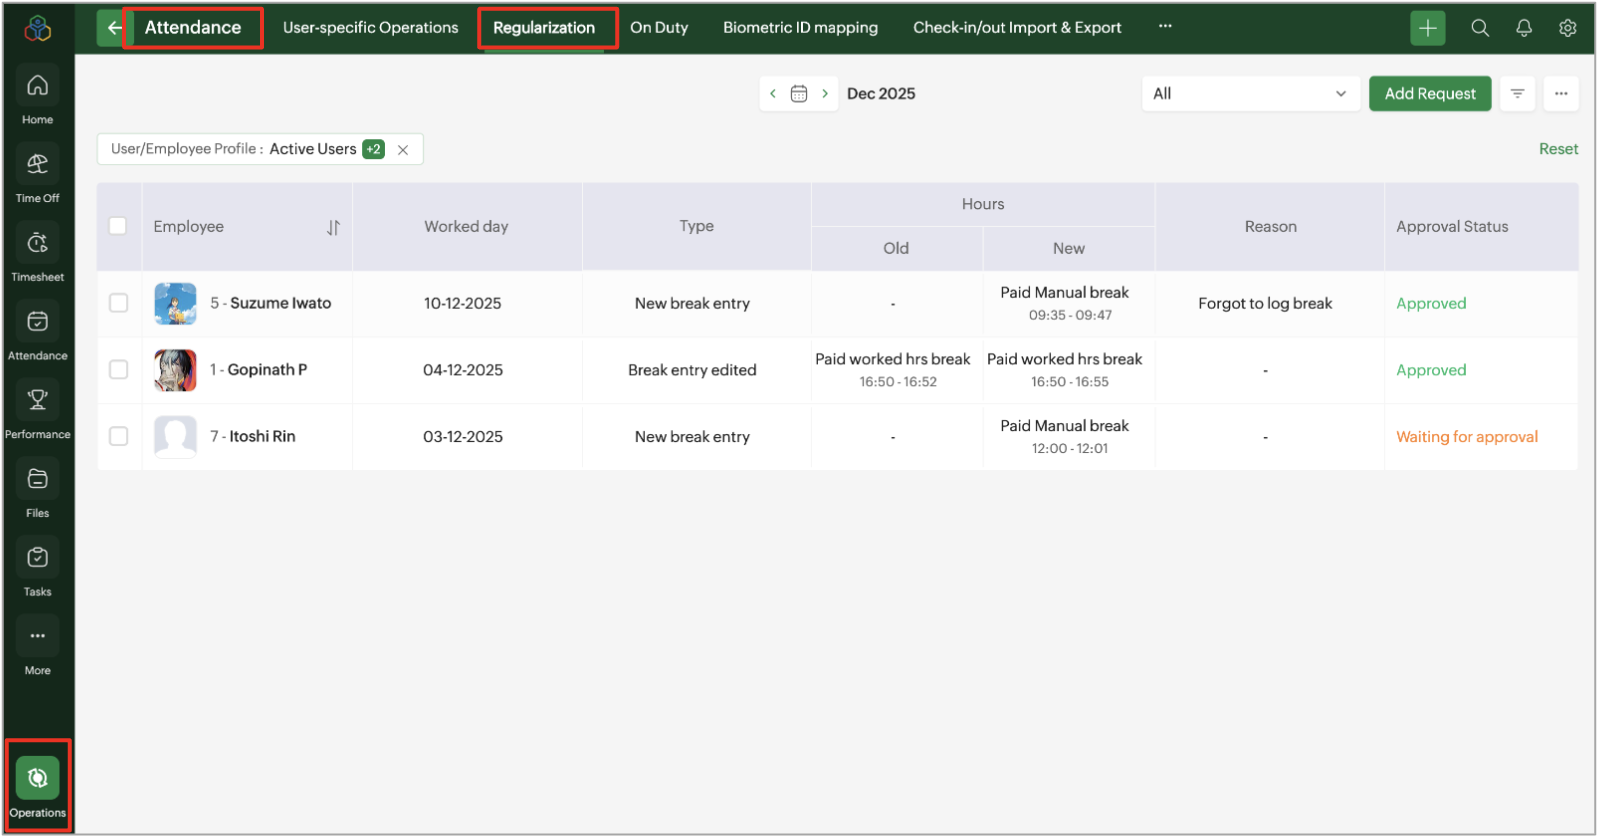Tick the checkbox for Gopinath P
Viewport: 1600px width, 838px height.
pos(118,370)
